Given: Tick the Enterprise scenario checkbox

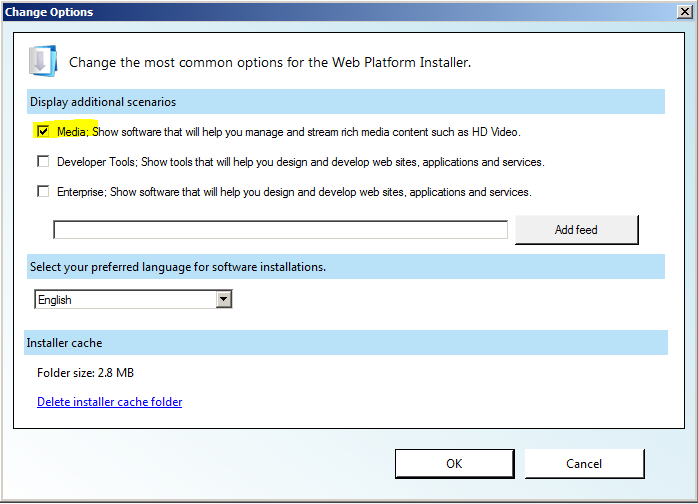Looking at the screenshot, I should point(43,191).
